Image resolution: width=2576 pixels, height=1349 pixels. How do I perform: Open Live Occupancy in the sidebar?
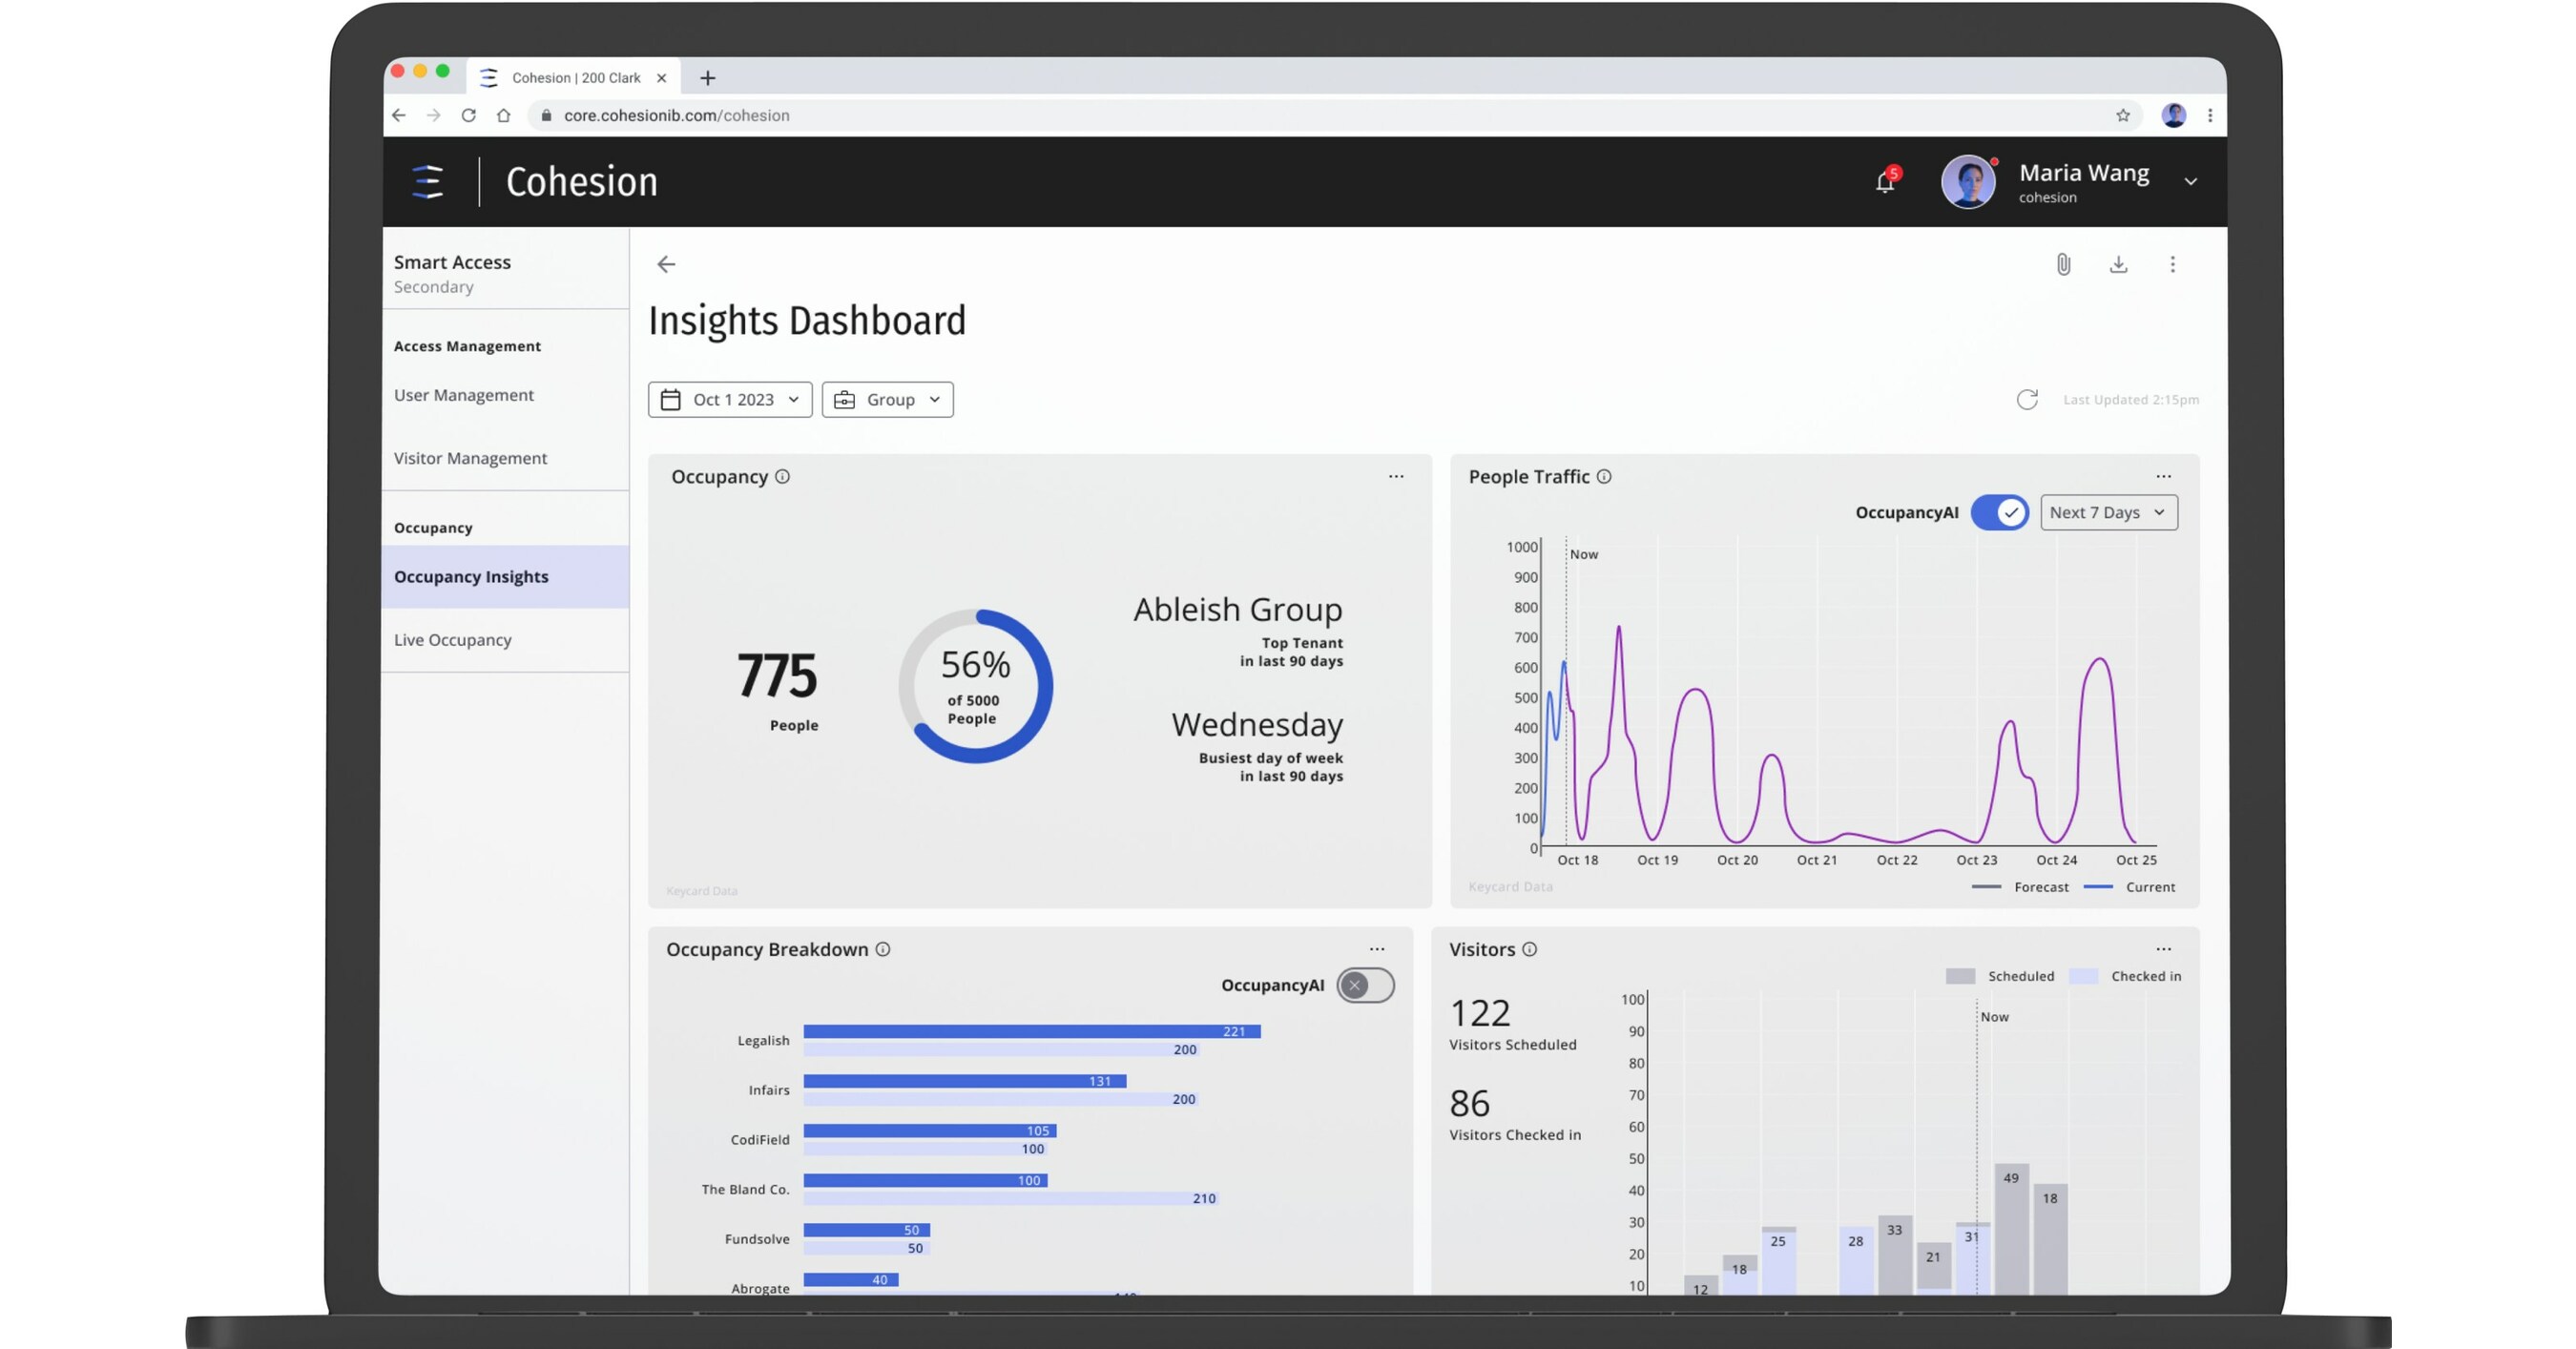452,640
